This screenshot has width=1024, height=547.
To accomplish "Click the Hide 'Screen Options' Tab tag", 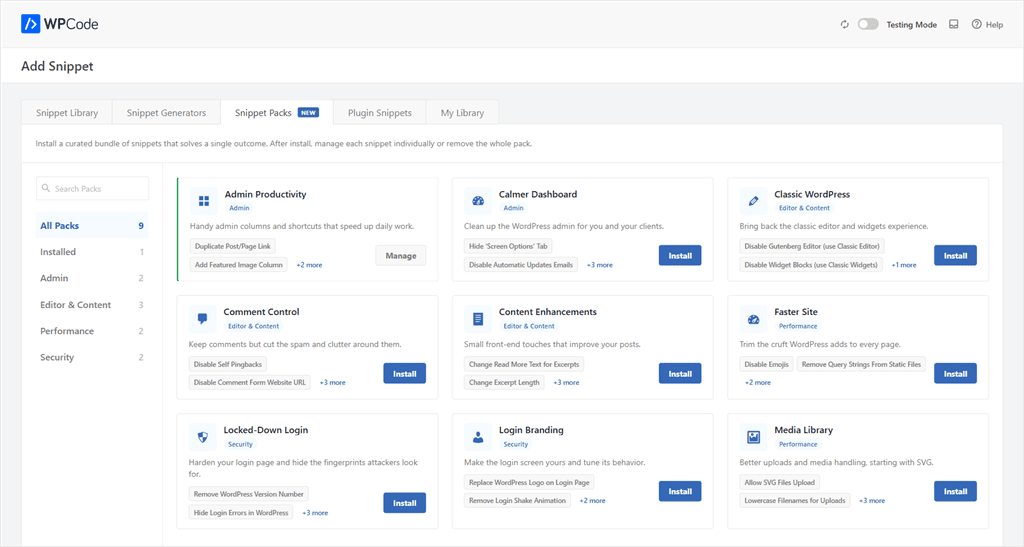I will (x=508, y=246).
